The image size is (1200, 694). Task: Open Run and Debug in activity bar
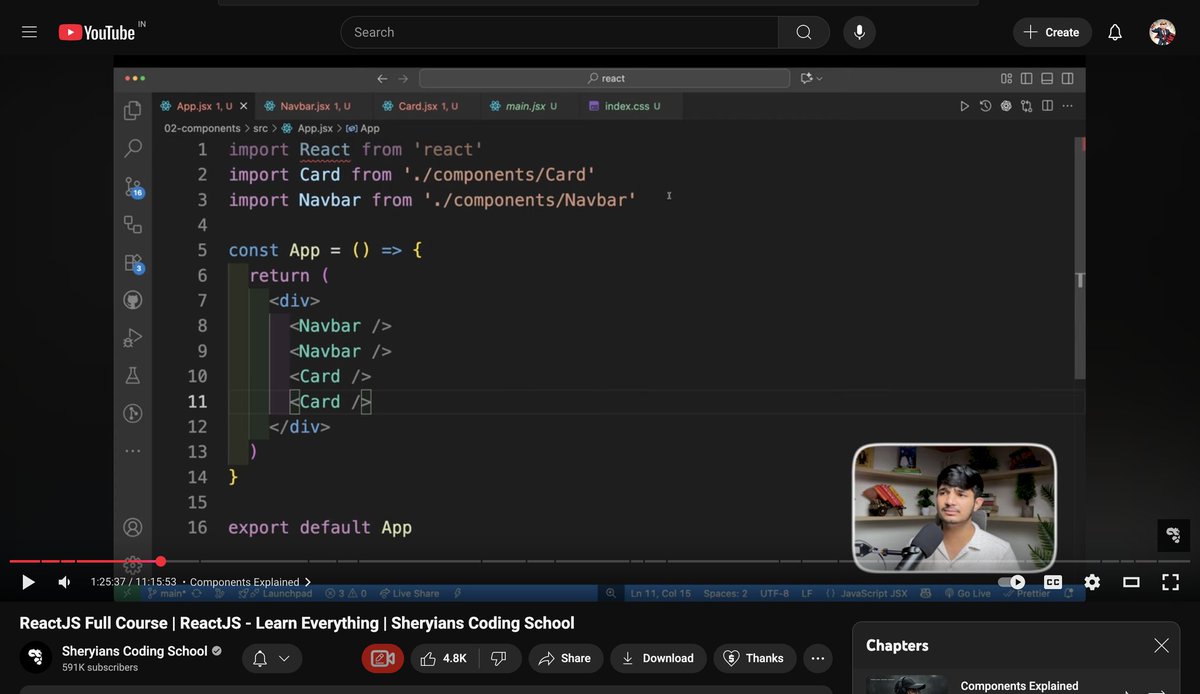pyautogui.click(x=132, y=338)
